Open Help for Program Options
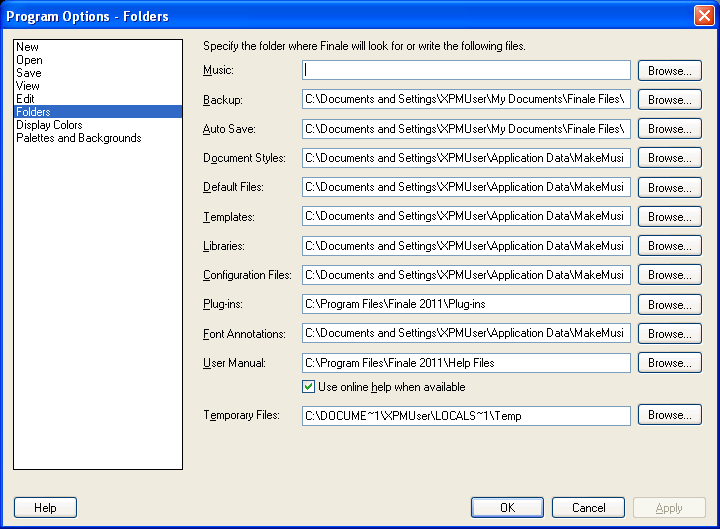720x529 pixels. click(45, 508)
